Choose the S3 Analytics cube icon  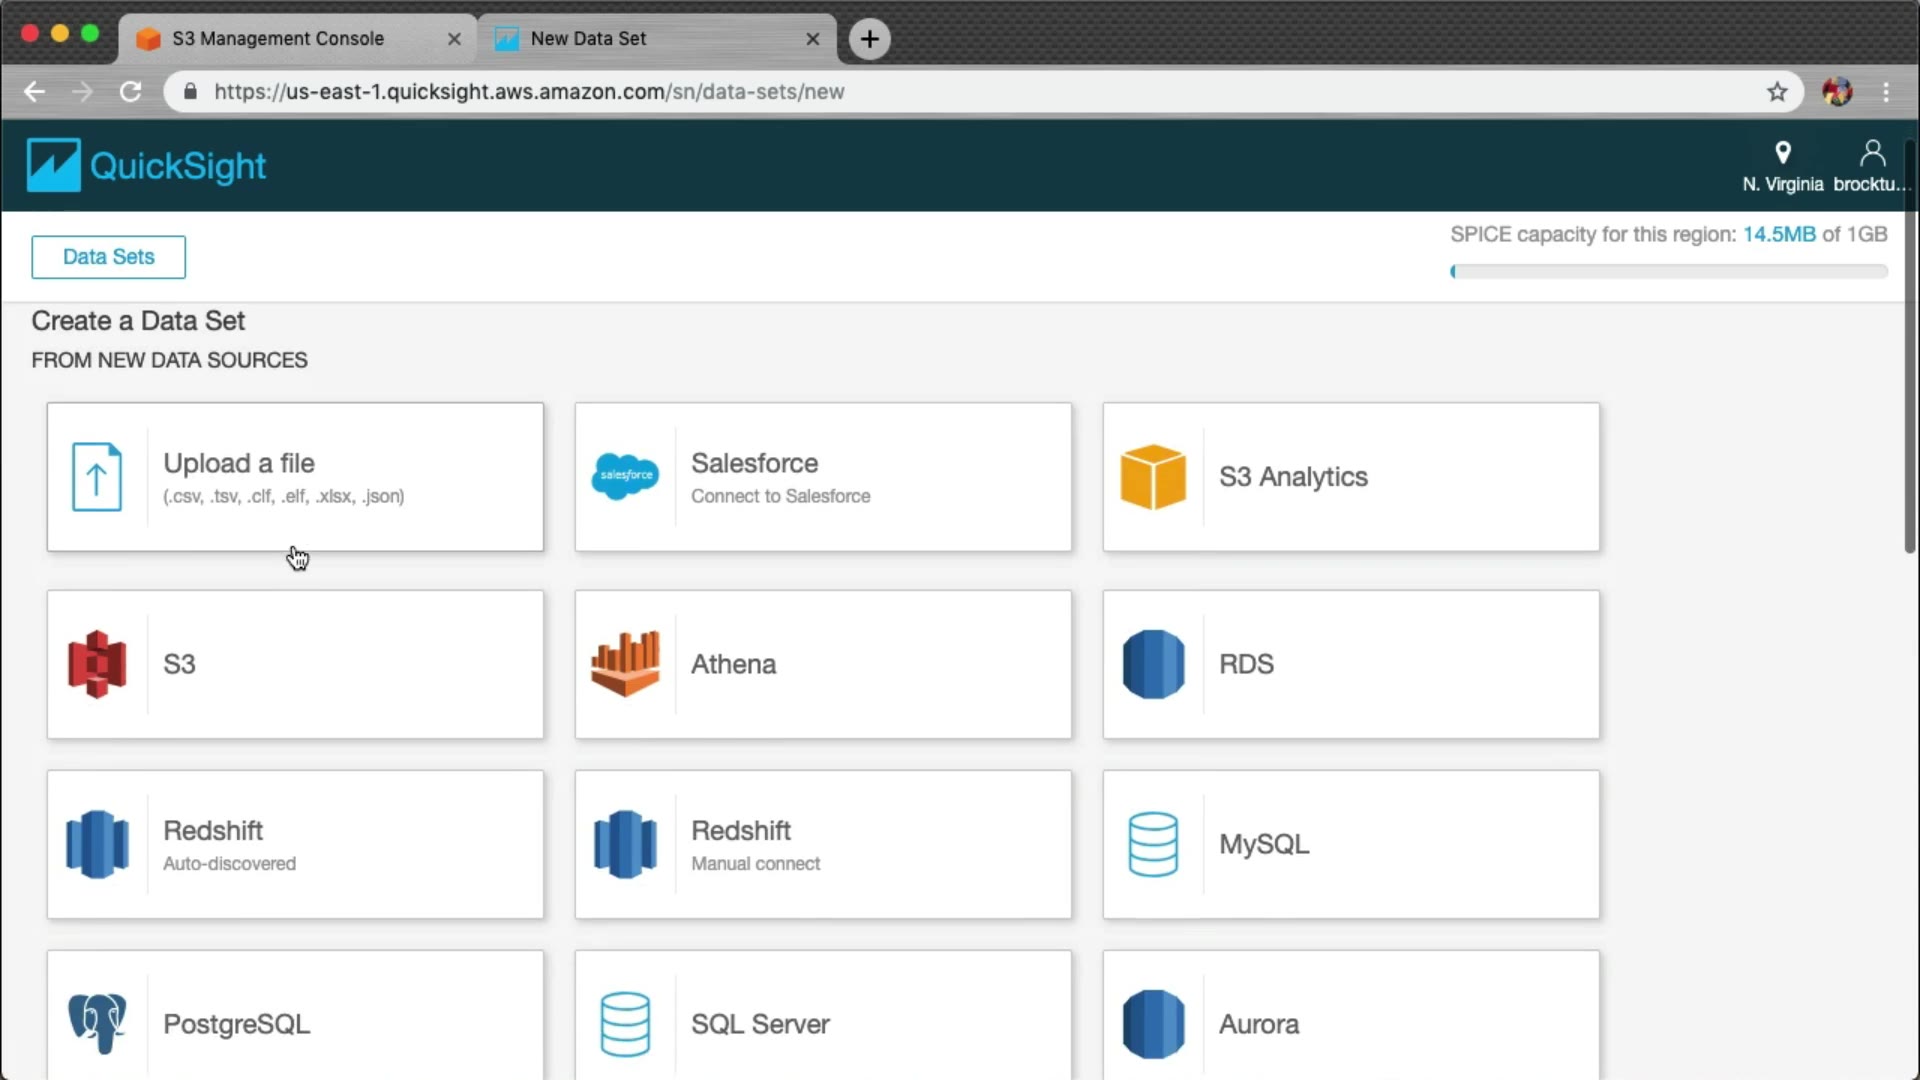click(x=1153, y=477)
